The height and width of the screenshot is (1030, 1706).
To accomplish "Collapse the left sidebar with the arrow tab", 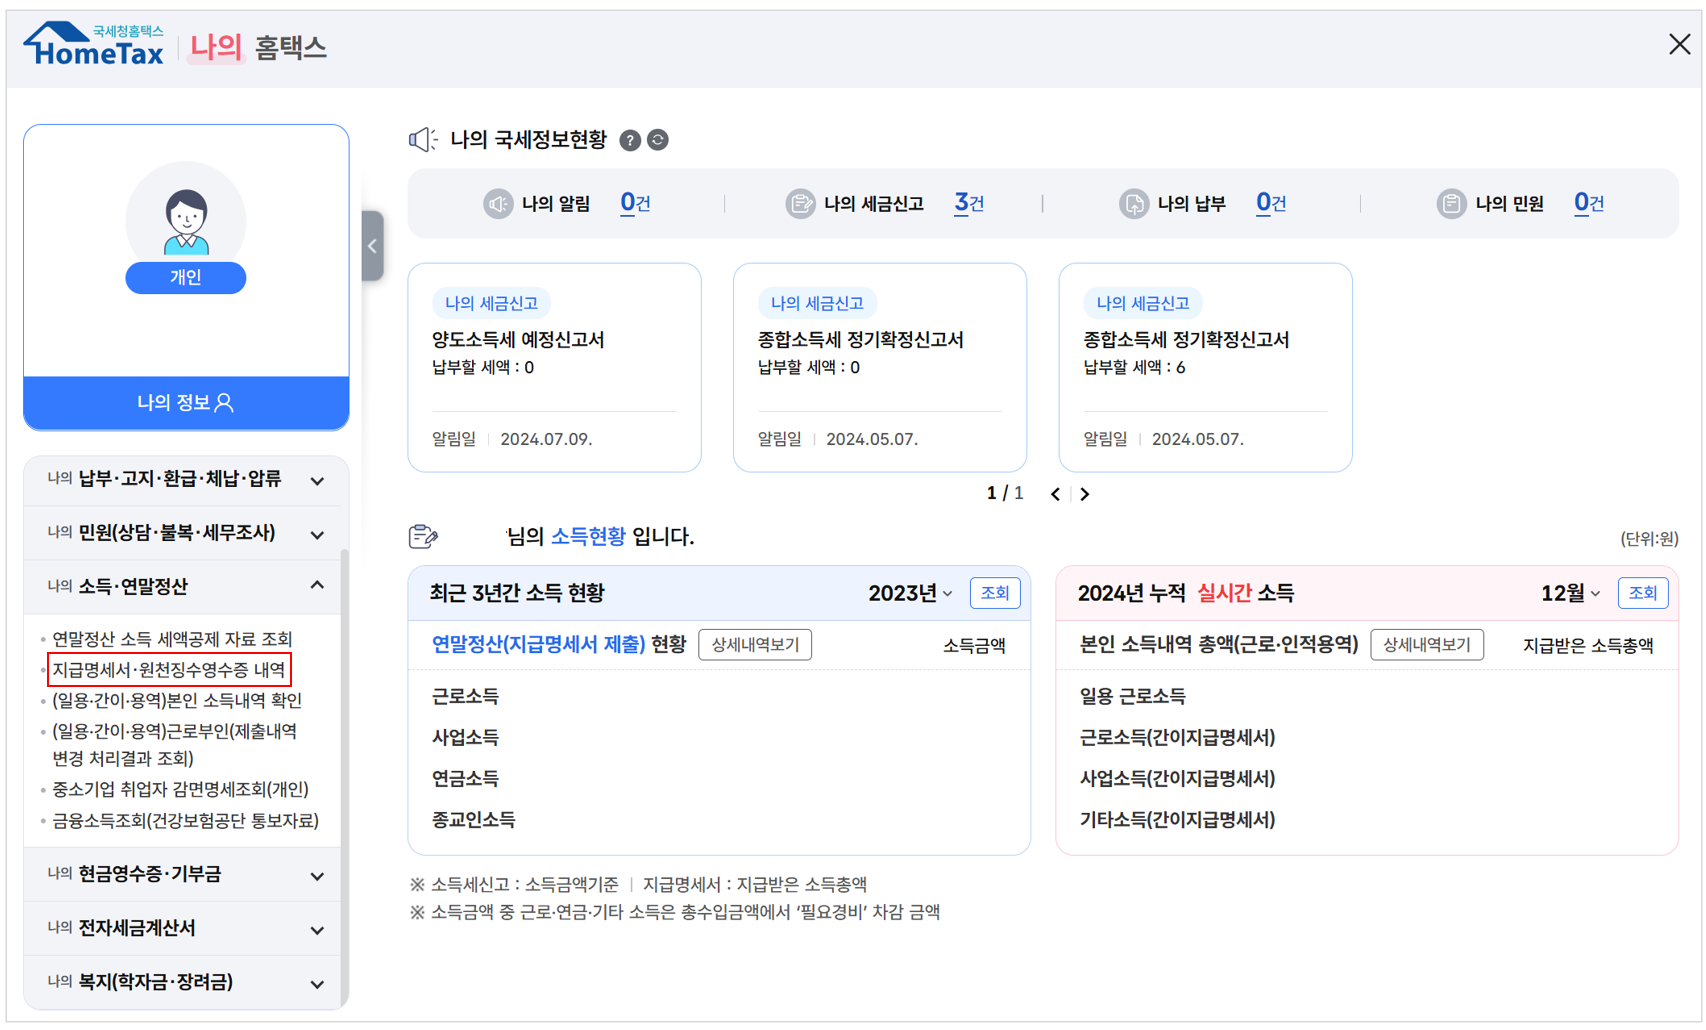I will 371,245.
